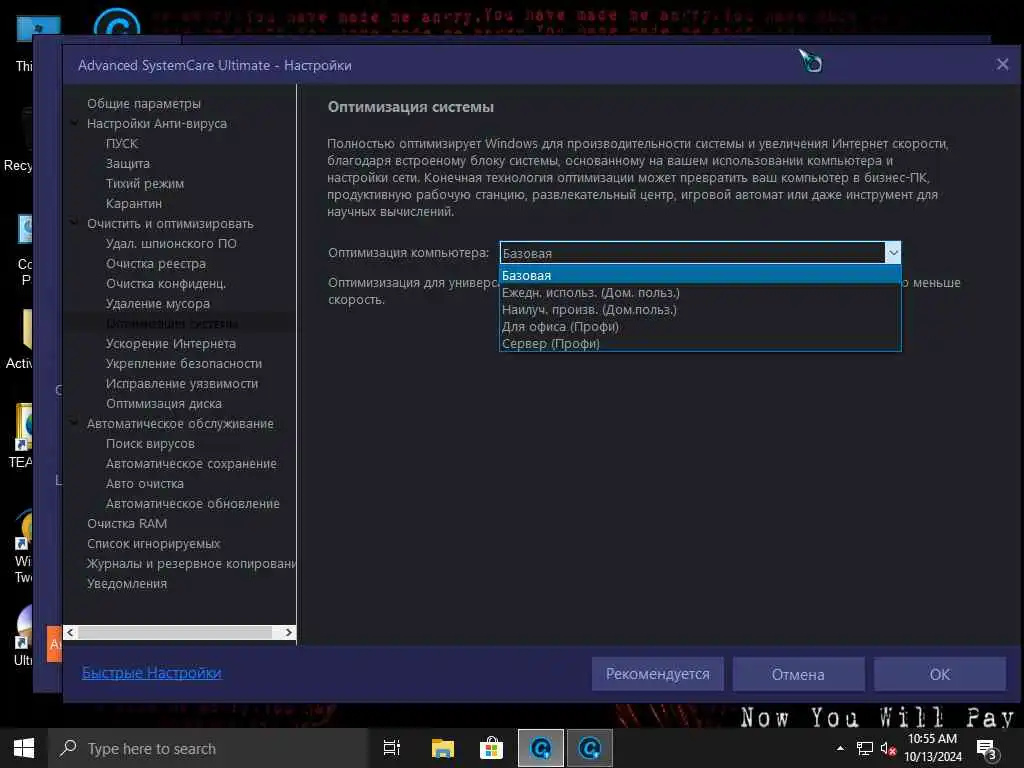Choose Сервер (Профи) option

[700, 344]
